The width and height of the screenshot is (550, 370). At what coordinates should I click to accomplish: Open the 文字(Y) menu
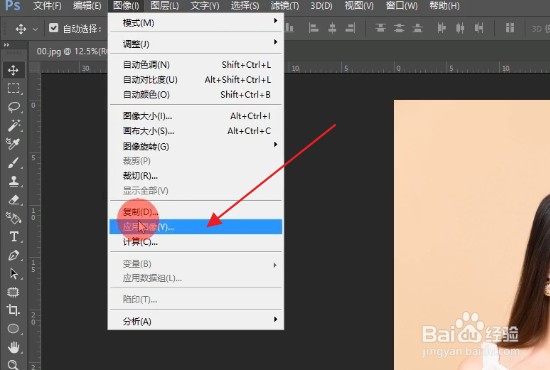(205, 6)
